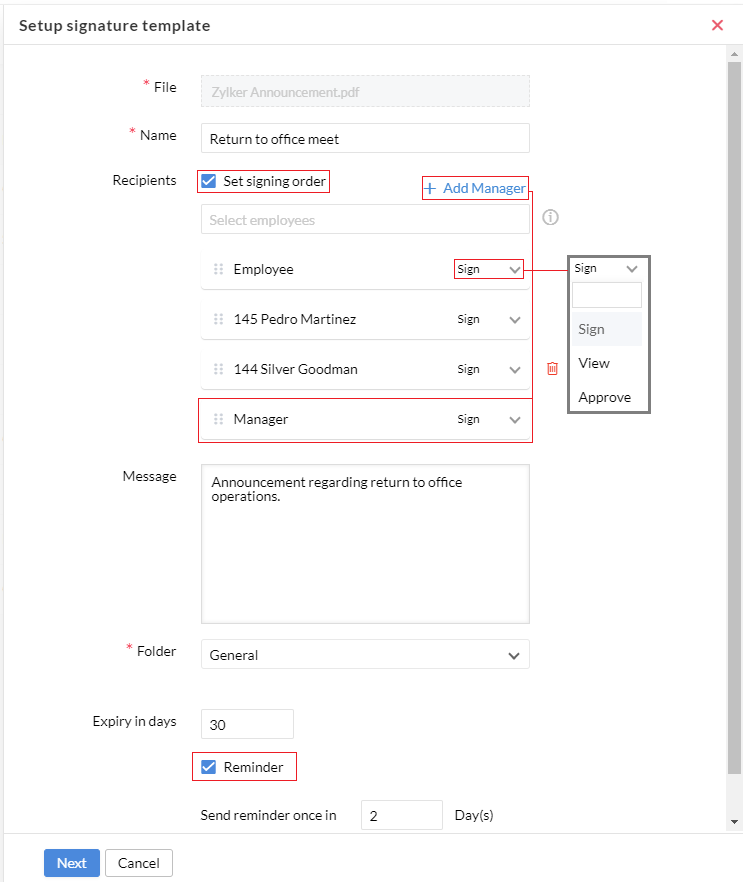Disable the Reminder checkbox

point(209,767)
